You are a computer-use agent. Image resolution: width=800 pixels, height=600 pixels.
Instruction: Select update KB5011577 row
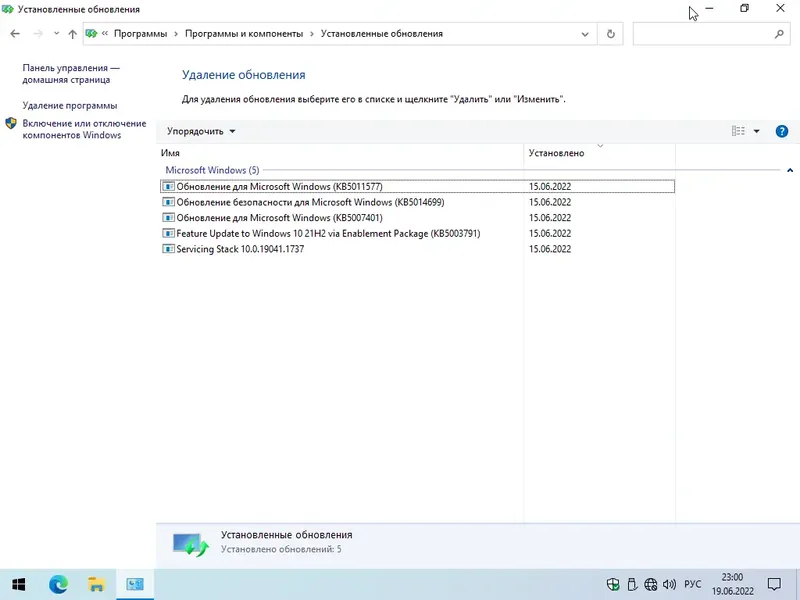417,187
